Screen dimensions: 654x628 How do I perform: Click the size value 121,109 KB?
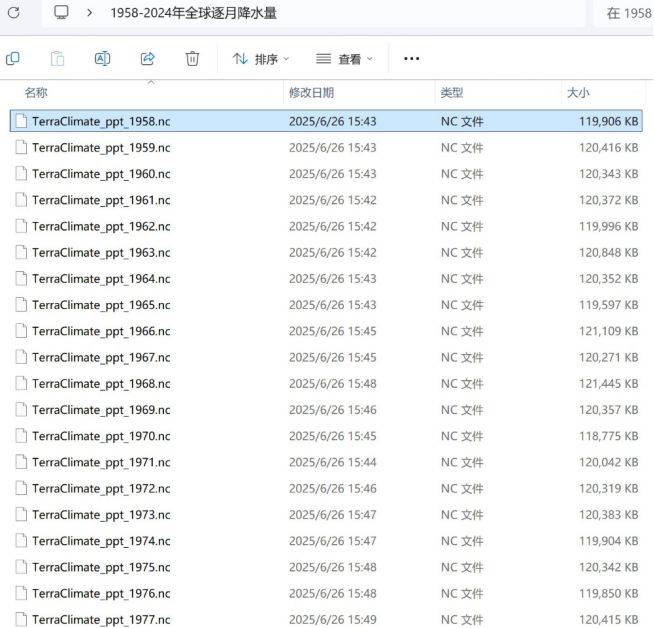click(609, 331)
